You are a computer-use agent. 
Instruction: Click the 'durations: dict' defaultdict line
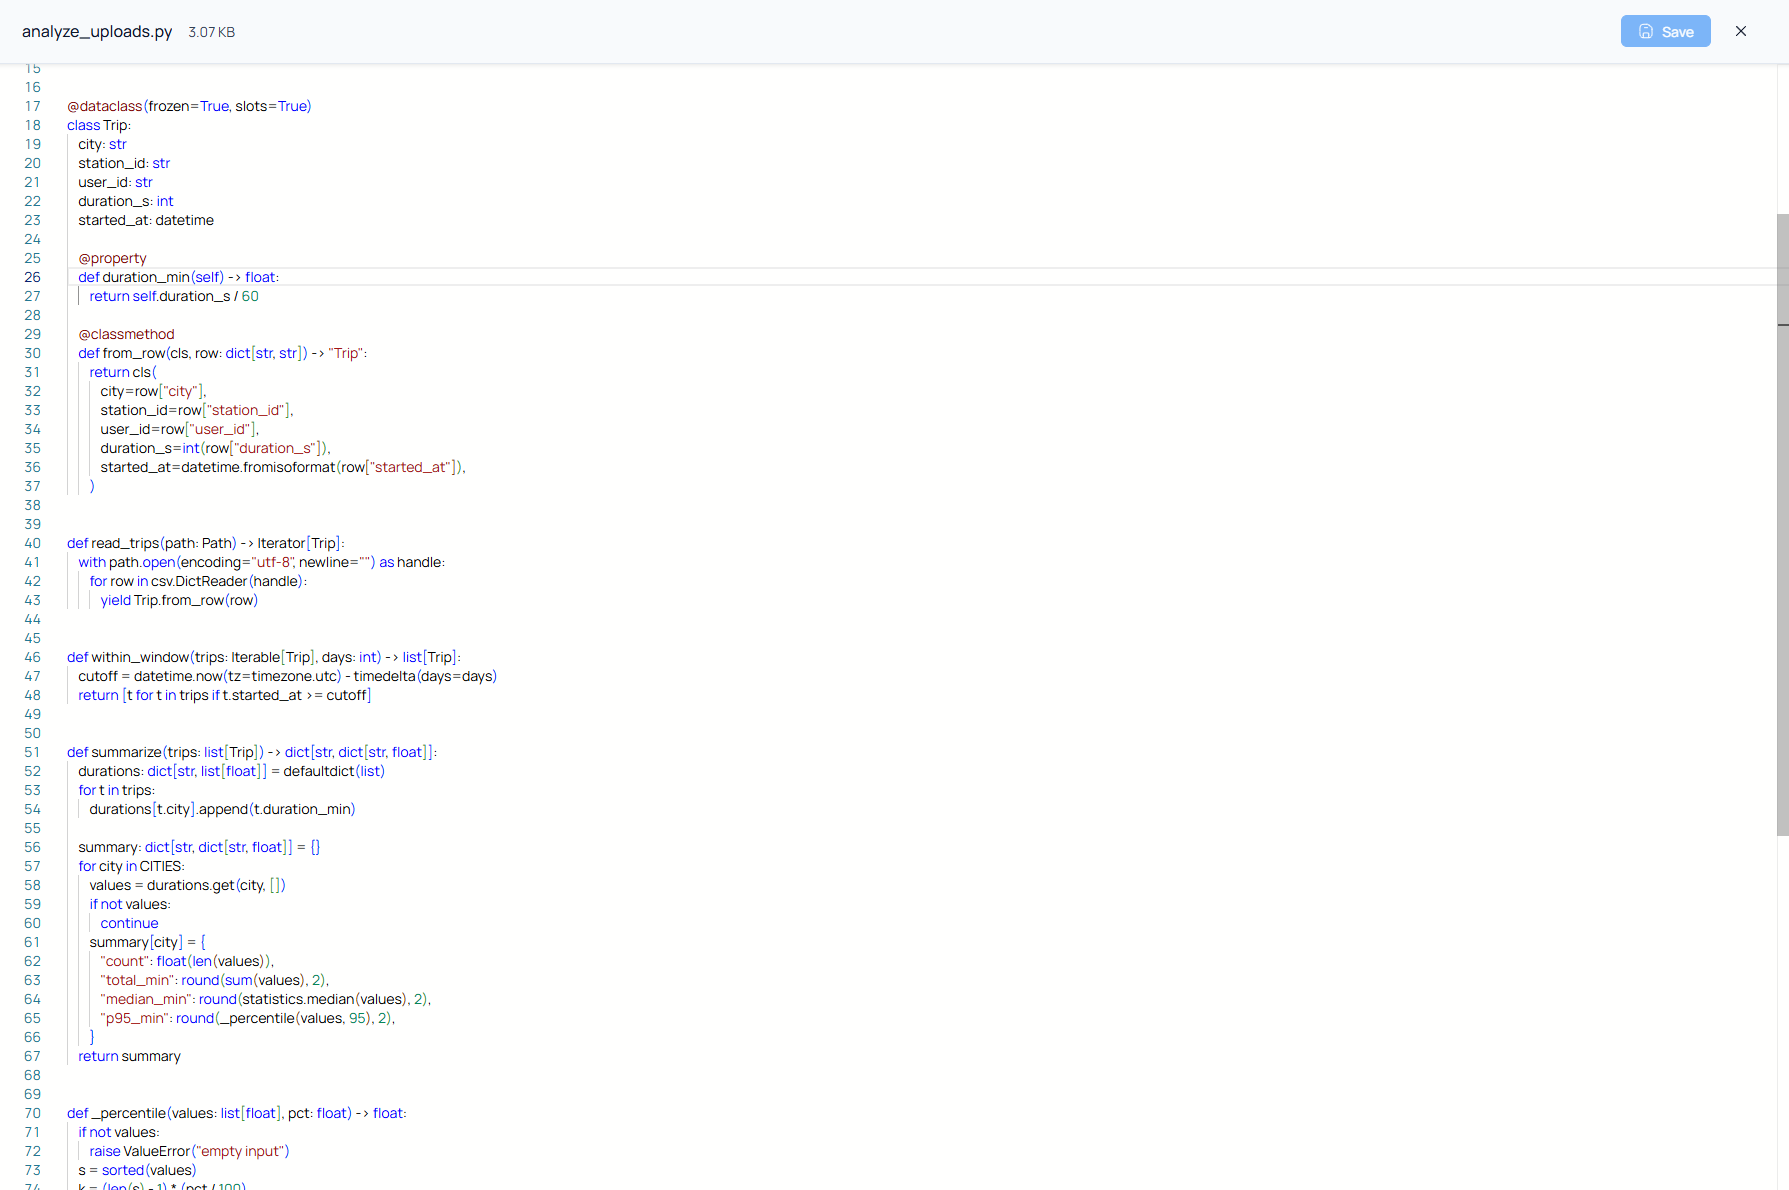(x=232, y=771)
